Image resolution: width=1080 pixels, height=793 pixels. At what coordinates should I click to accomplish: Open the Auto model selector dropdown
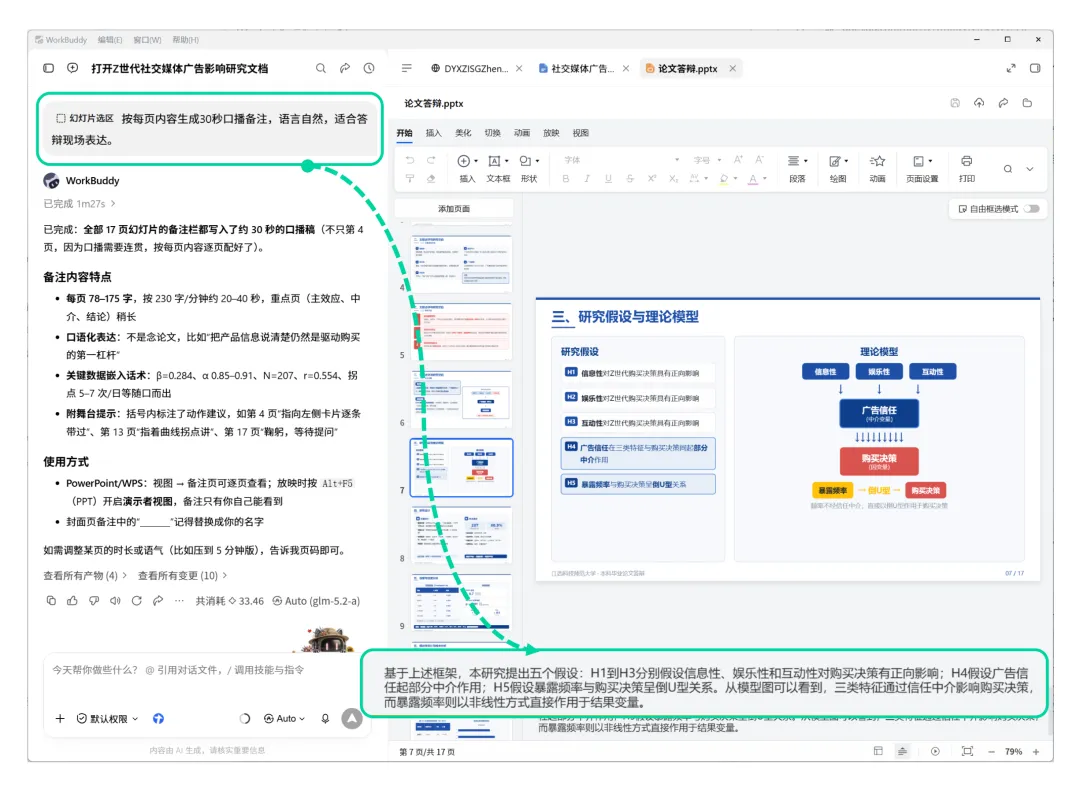(284, 719)
